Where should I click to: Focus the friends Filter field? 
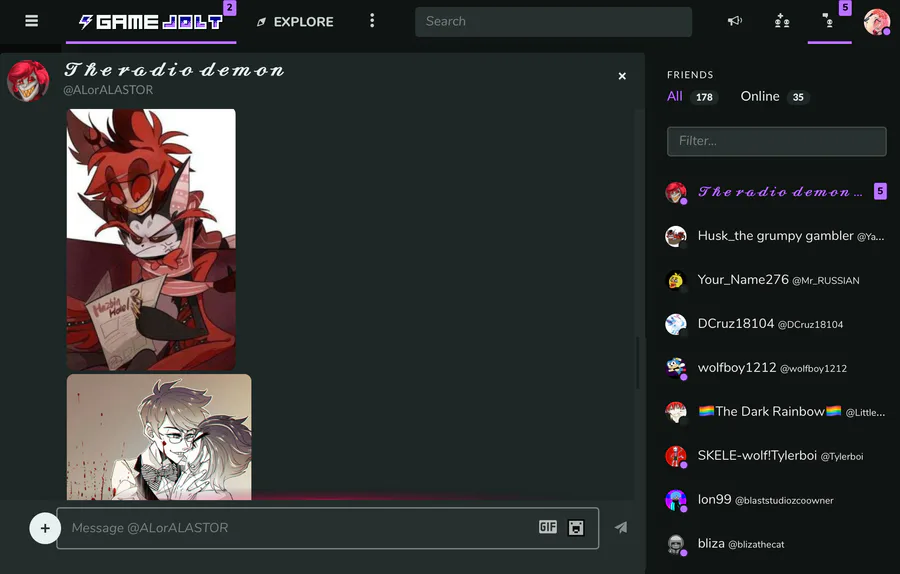point(777,141)
